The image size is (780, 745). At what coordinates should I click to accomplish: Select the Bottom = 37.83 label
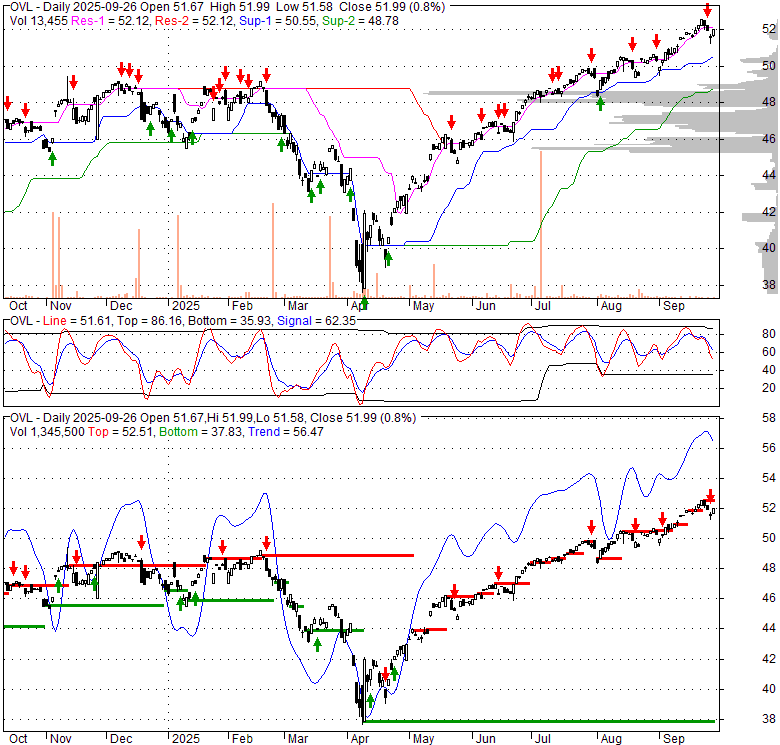click(x=200, y=432)
